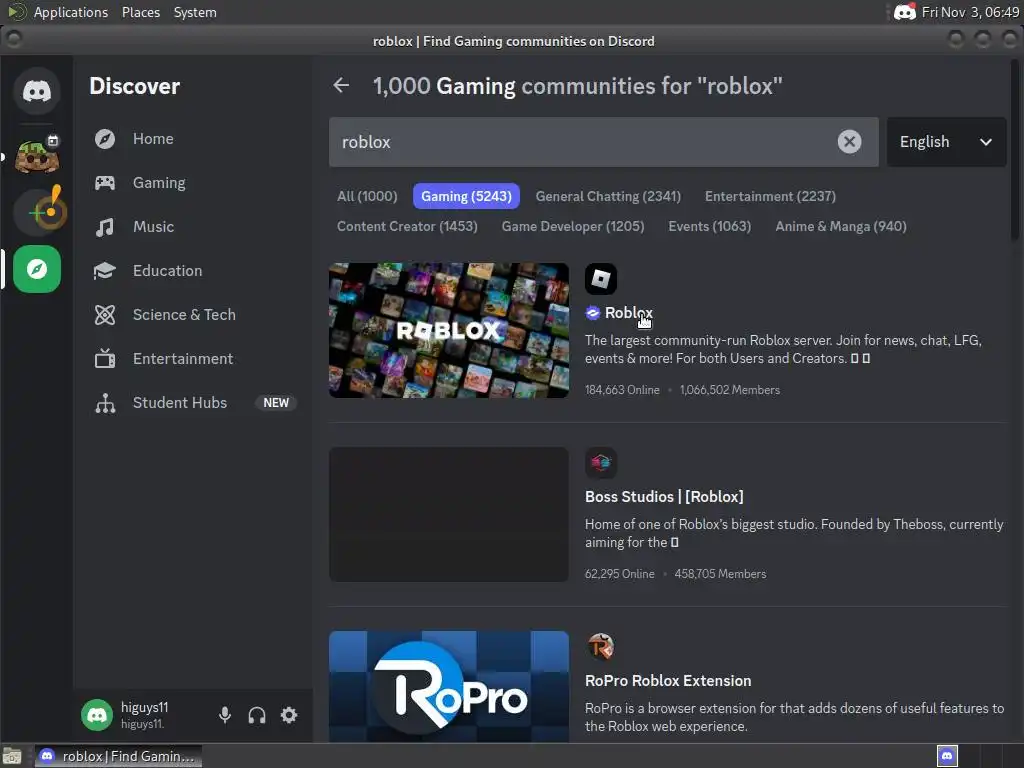This screenshot has height=768, width=1024.
Task: Open Boss Studios | [Roblox] server
Action: (x=664, y=497)
